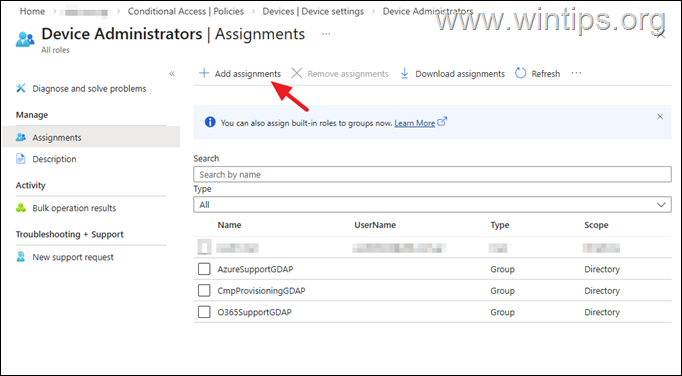This screenshot has height=376, width=682.
Task: Open Diagnose and solve problems
Action: coord(89,89)
